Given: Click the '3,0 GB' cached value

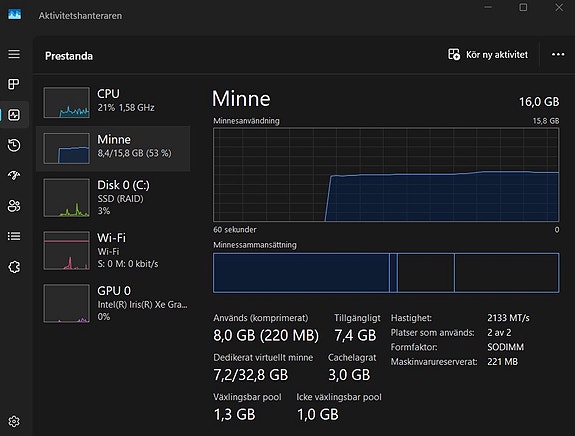Looking at the screenshot, I should (x=349, y=375).
